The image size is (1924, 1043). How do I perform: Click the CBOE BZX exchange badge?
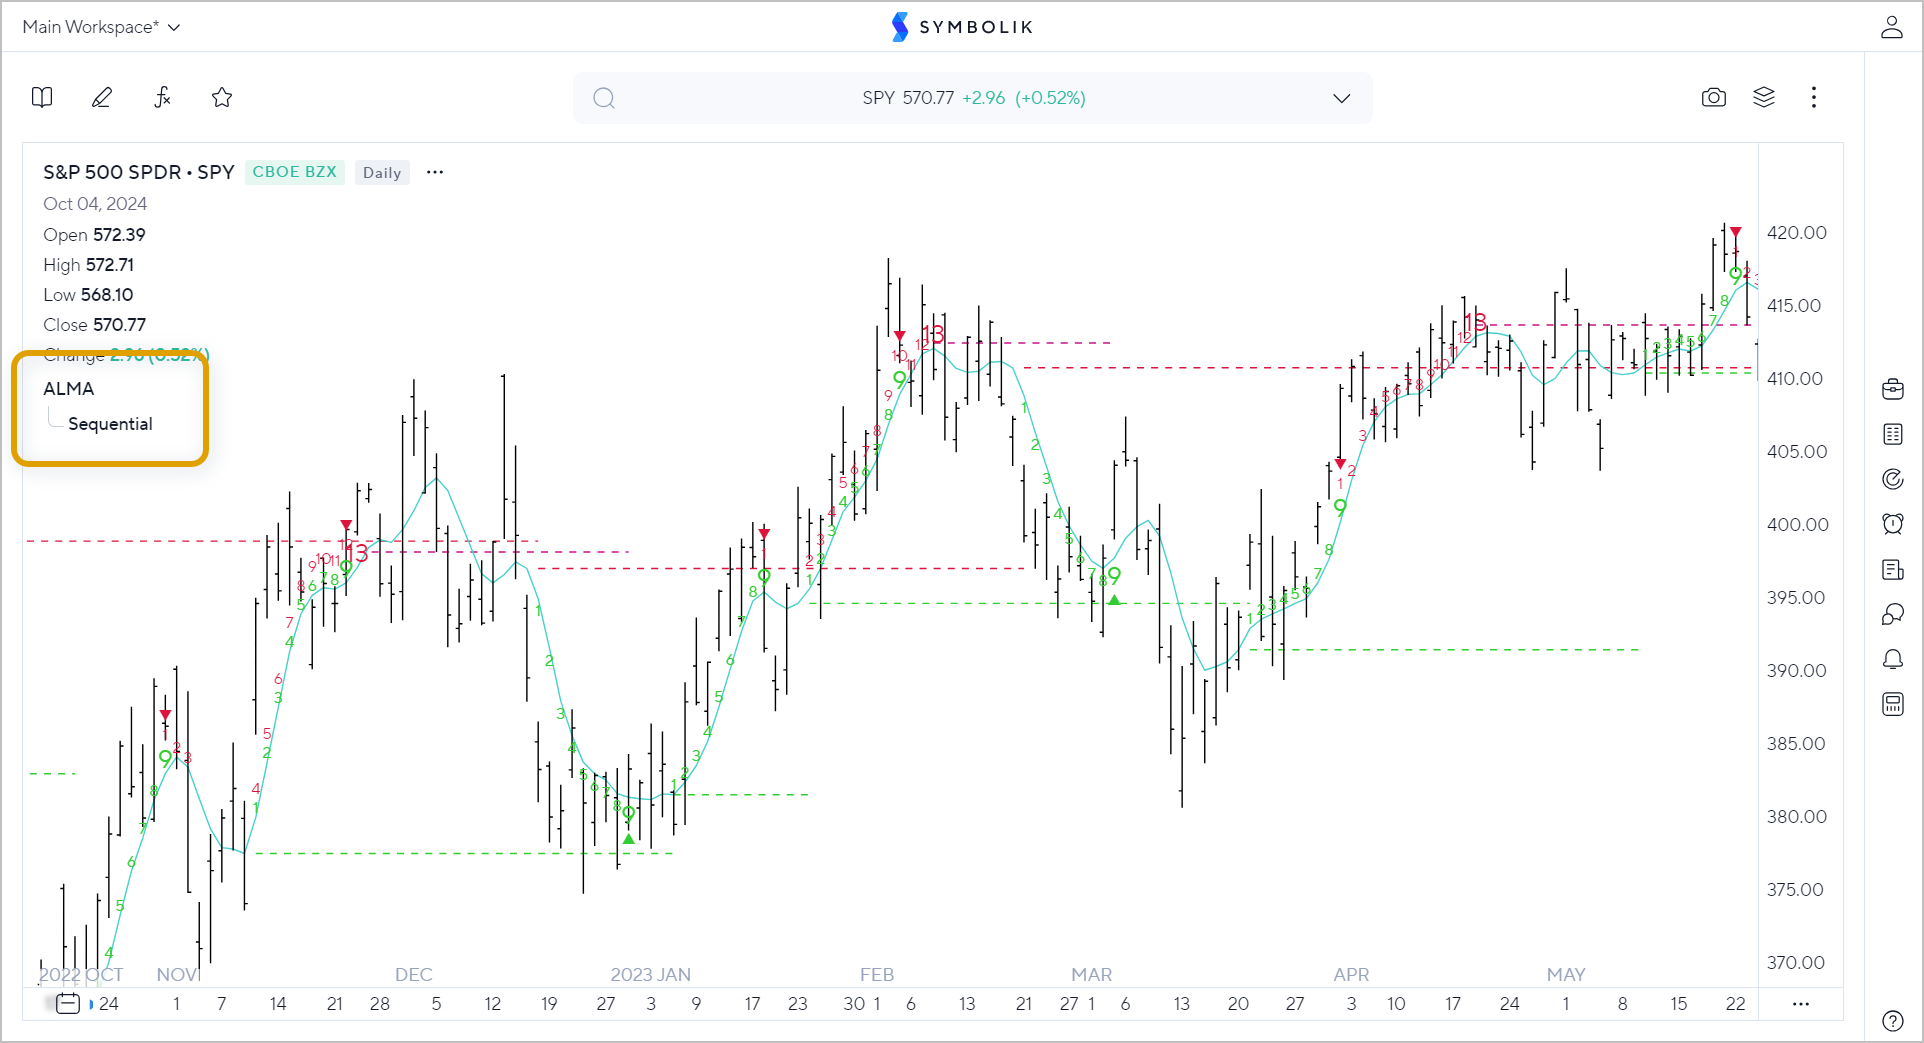tap(295, 172)
